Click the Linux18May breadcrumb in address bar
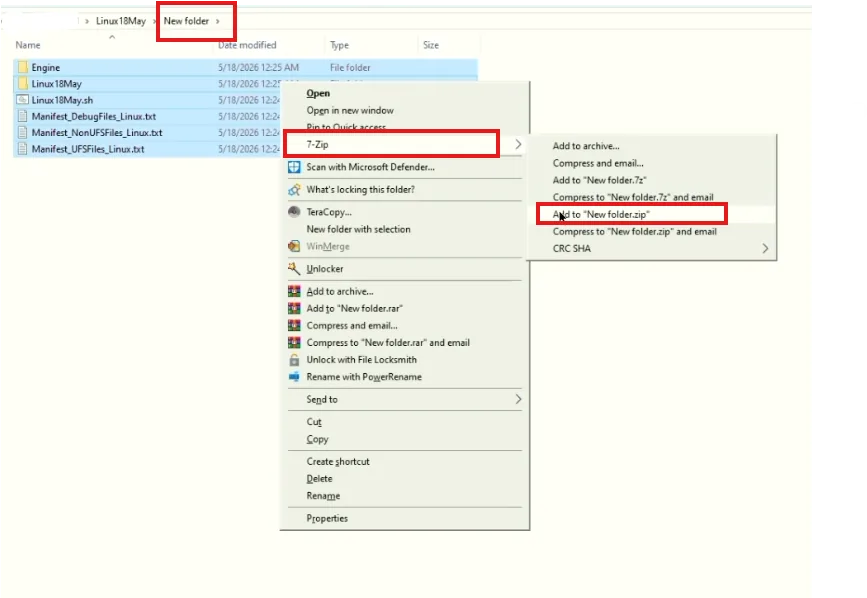Viewport: 867px width, 598px height. click(x=121, y=21)
